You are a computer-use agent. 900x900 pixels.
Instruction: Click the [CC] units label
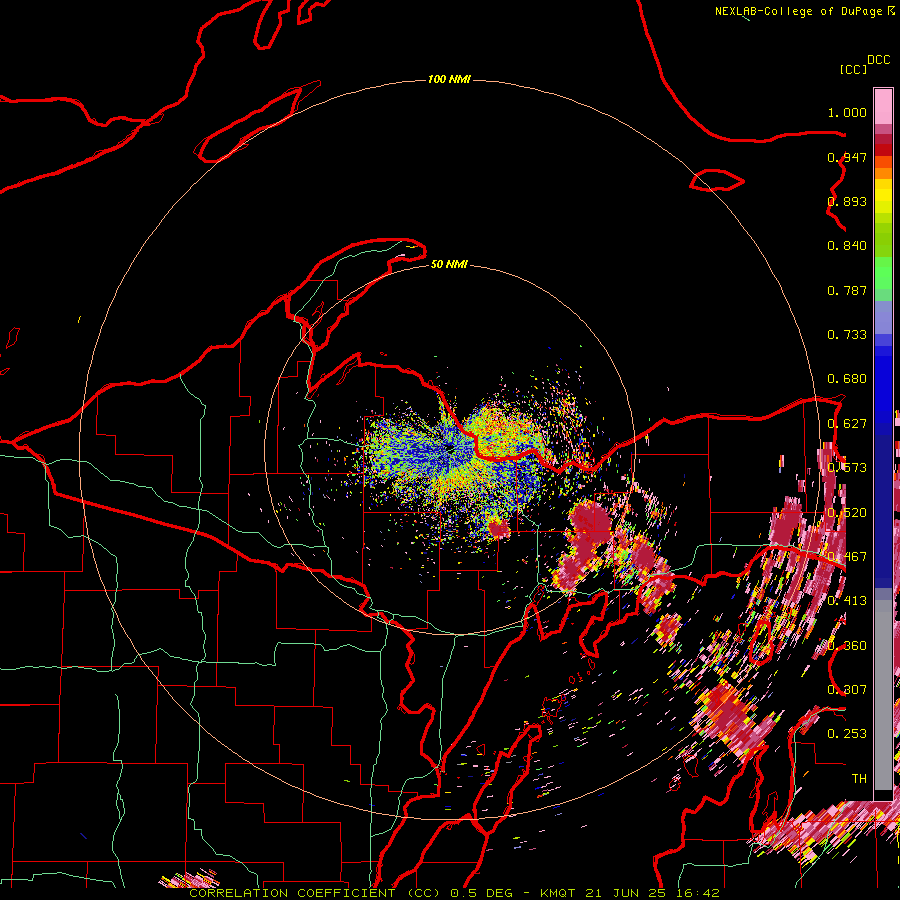click(853, 69)
